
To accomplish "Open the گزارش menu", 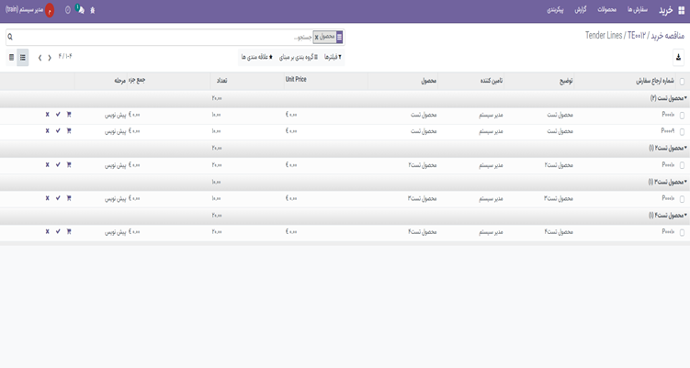I will click(x=580, y=10).
